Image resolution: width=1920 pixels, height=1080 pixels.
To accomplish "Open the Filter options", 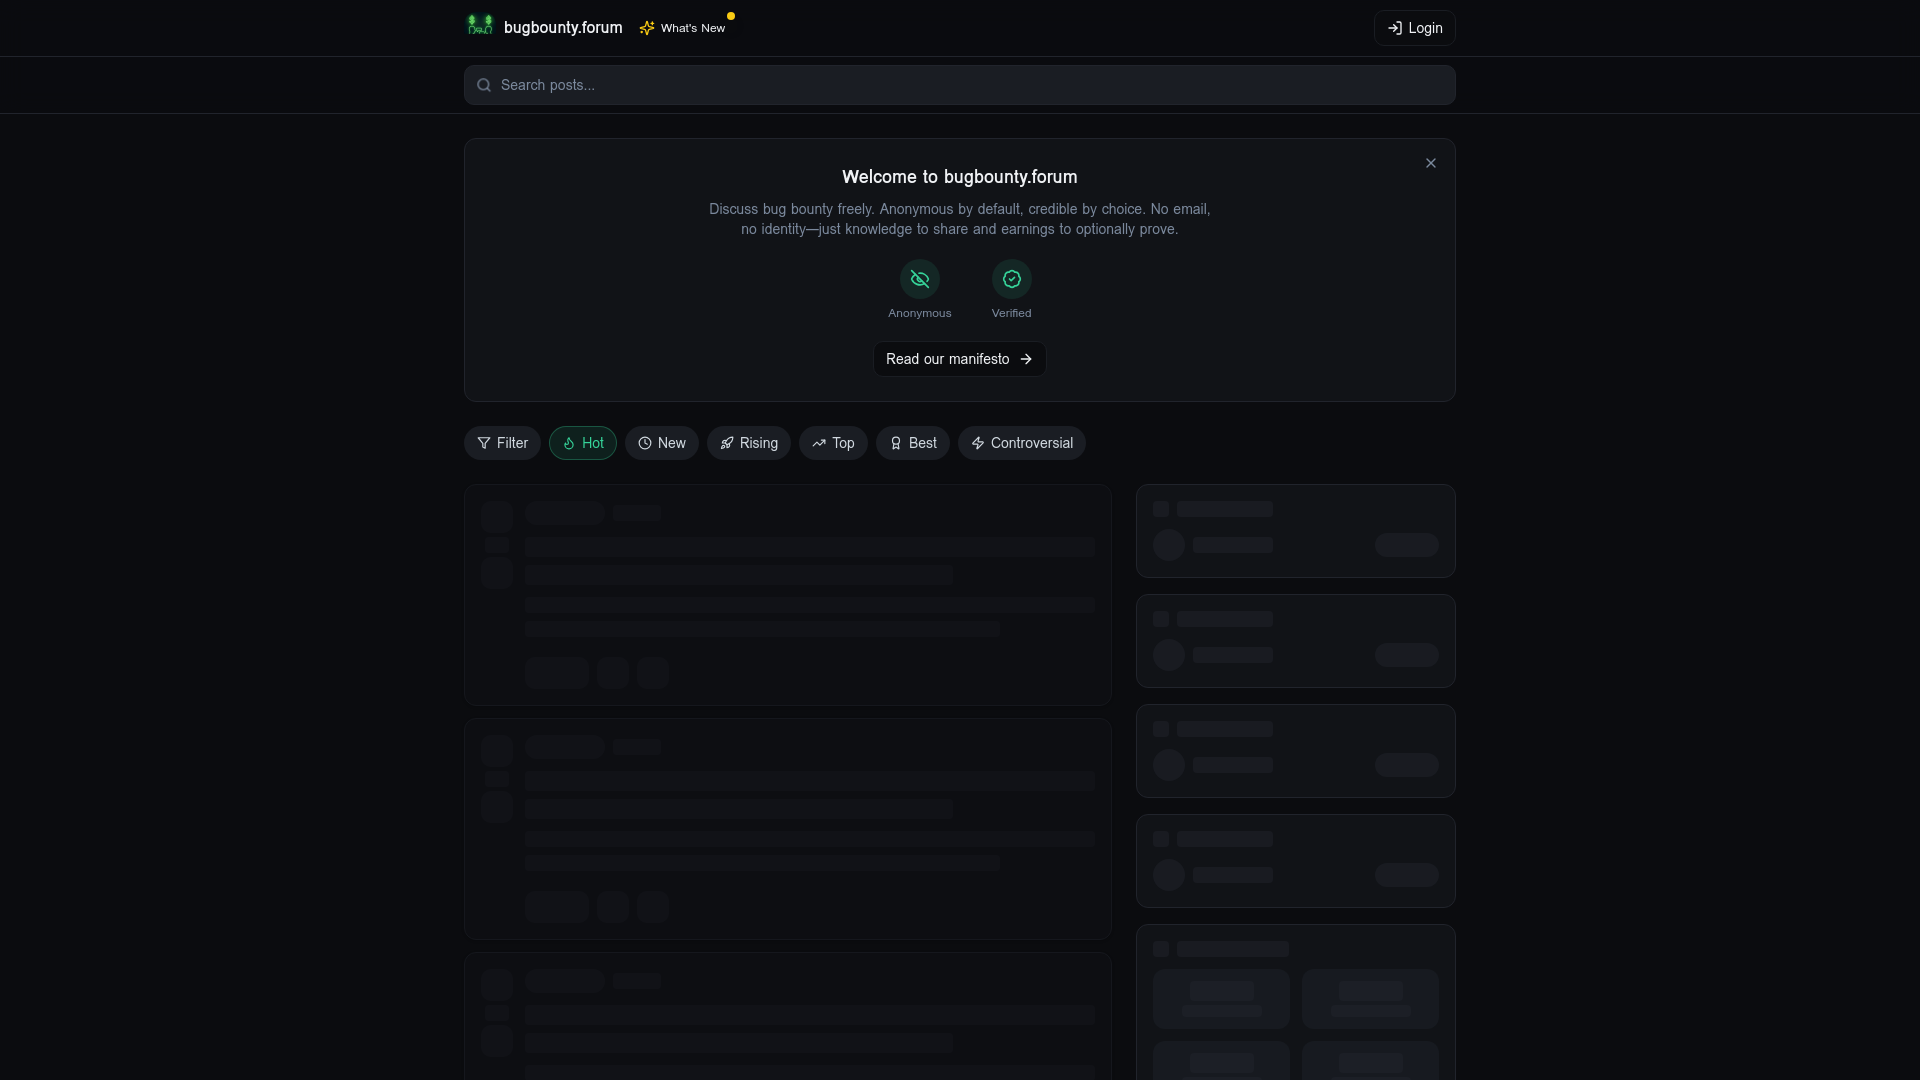I will click(501, 443).
